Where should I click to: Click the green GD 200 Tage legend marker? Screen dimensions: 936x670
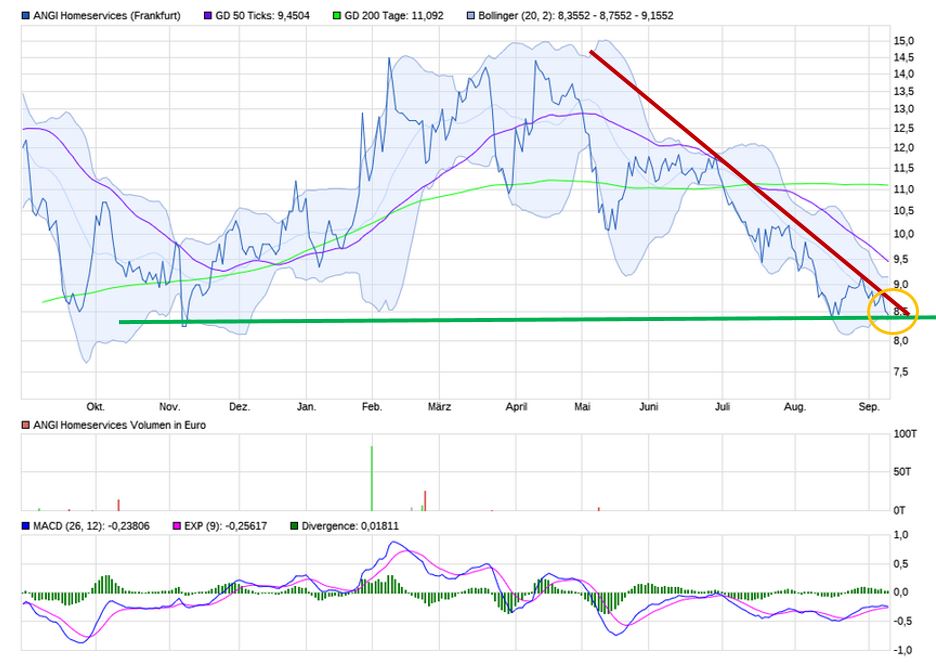[x=337, y=17]
